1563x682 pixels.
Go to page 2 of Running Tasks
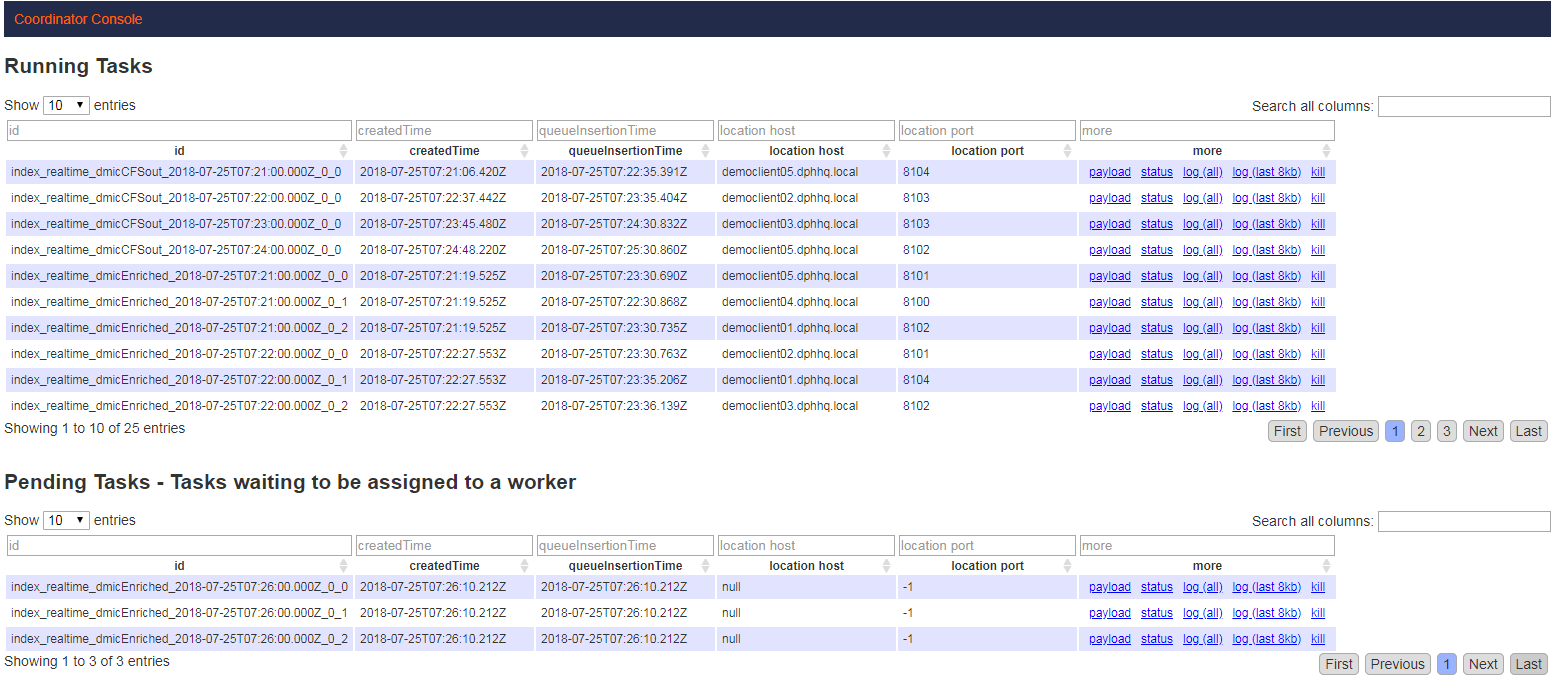tap(1420, 431)
